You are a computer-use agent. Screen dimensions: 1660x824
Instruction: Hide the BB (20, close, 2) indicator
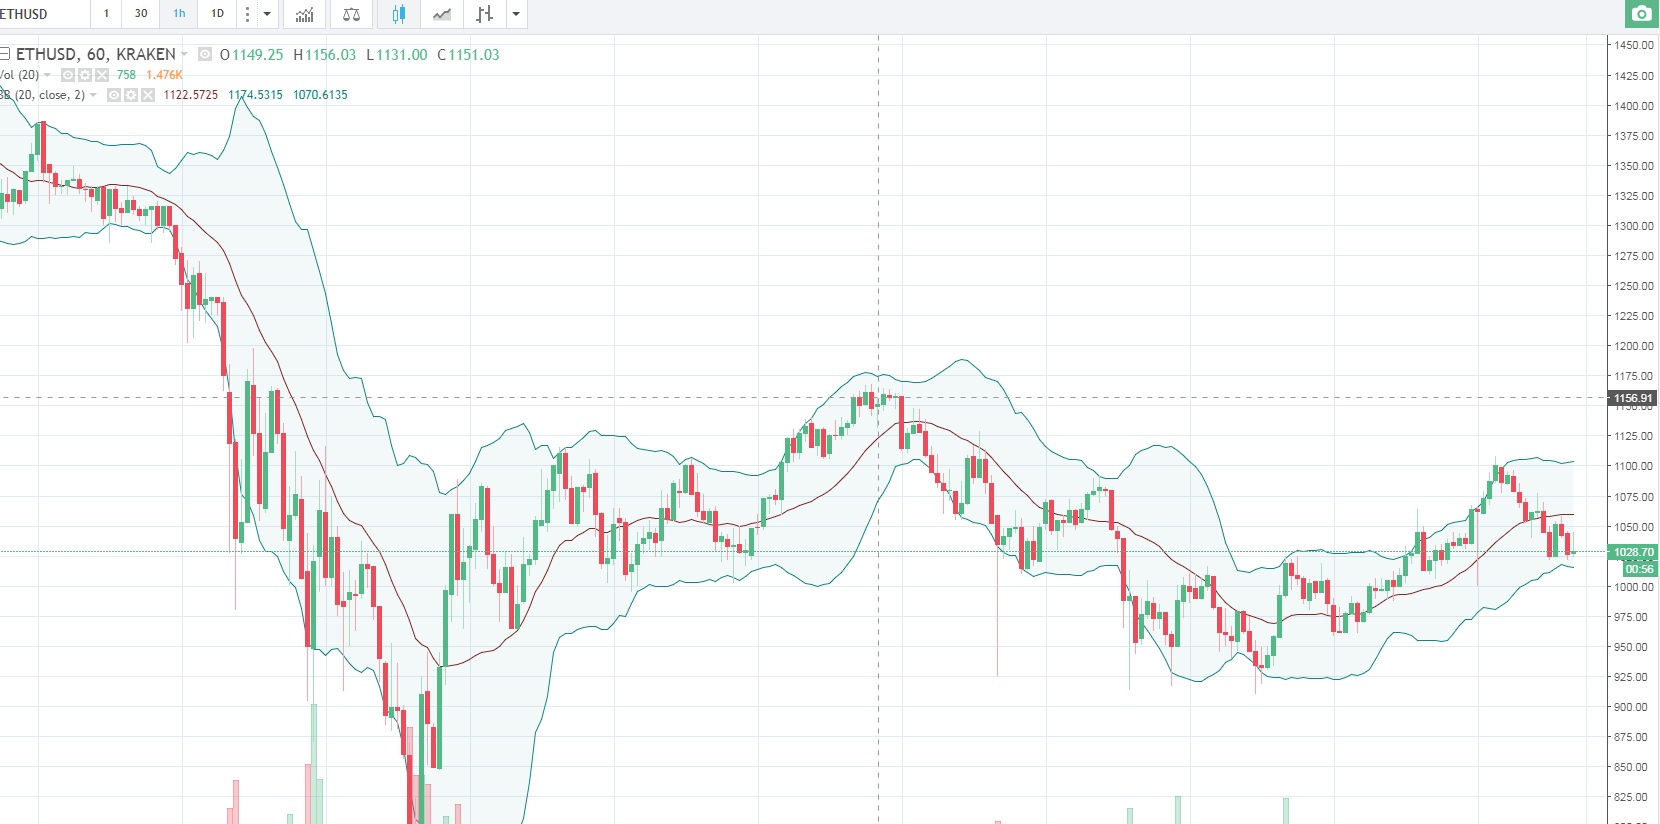(x=114, y=95)
